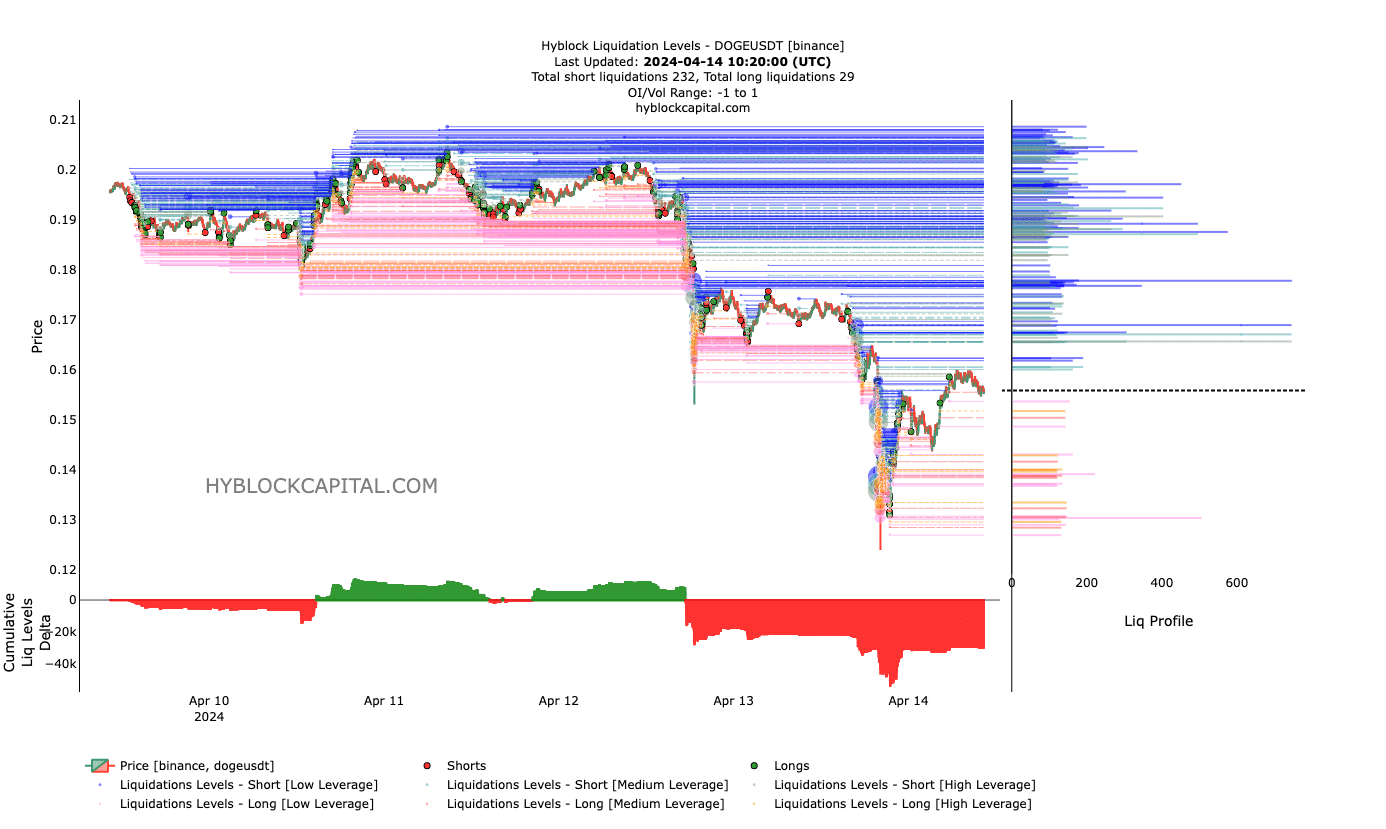Click the 'hyblockcapital.com' text under the title

[692, 108]
